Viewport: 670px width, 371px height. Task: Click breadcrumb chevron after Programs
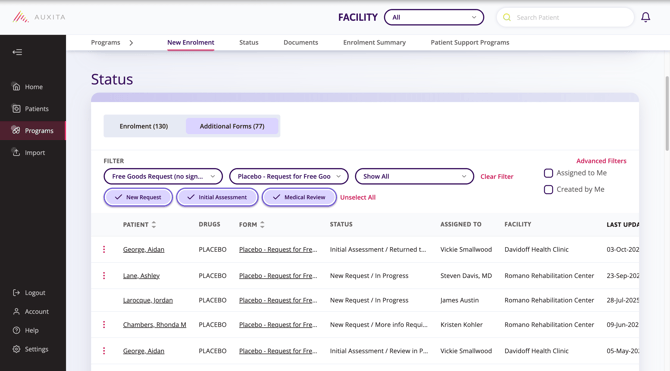pyautogui.click(x=131, y=43)
